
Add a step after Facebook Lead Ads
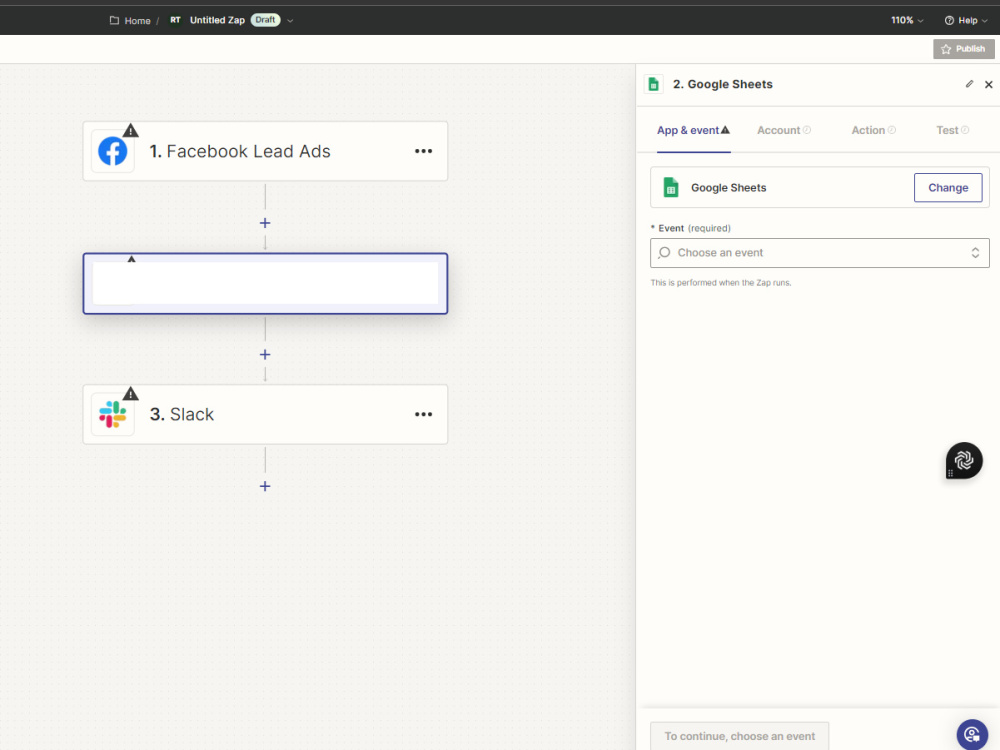[265, 223]
